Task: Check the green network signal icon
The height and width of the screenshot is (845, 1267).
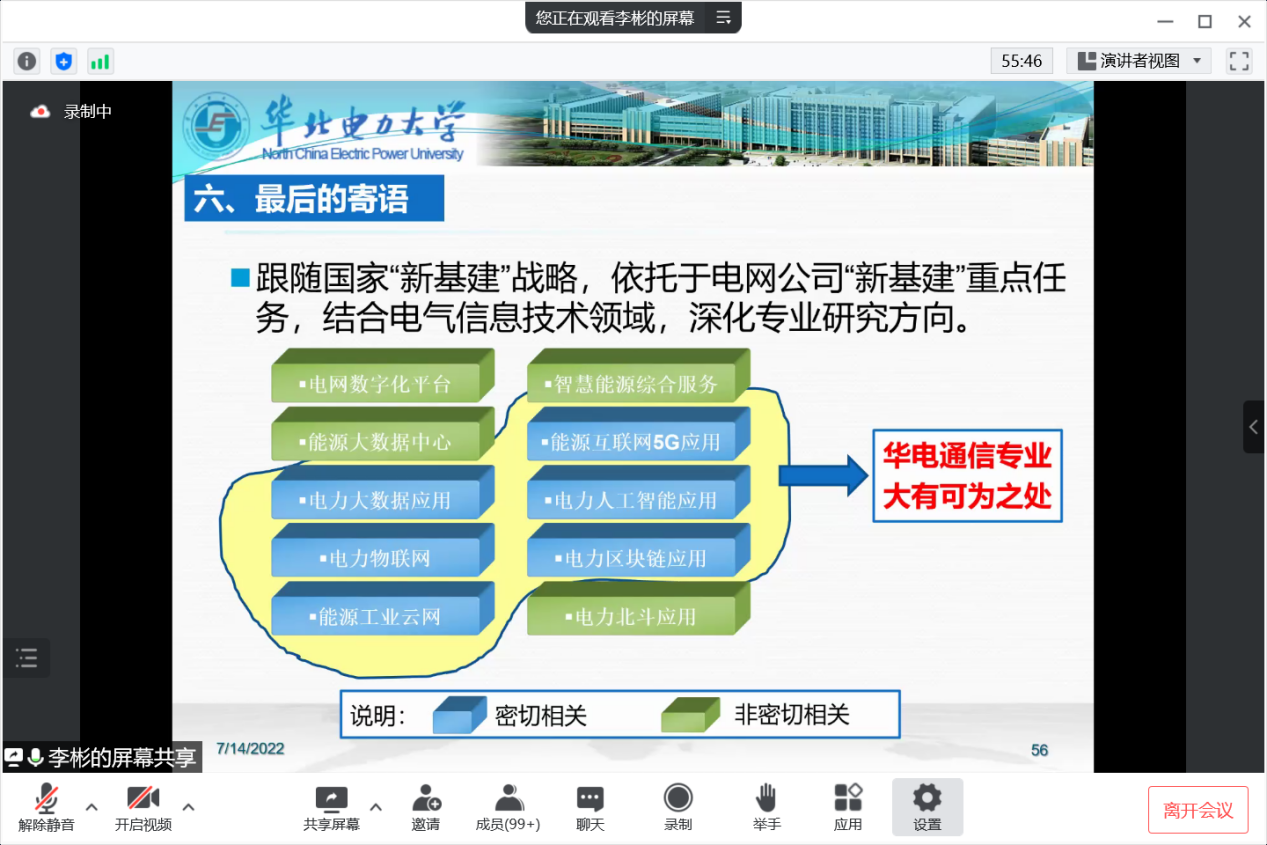Action: (x=100, y=61)
